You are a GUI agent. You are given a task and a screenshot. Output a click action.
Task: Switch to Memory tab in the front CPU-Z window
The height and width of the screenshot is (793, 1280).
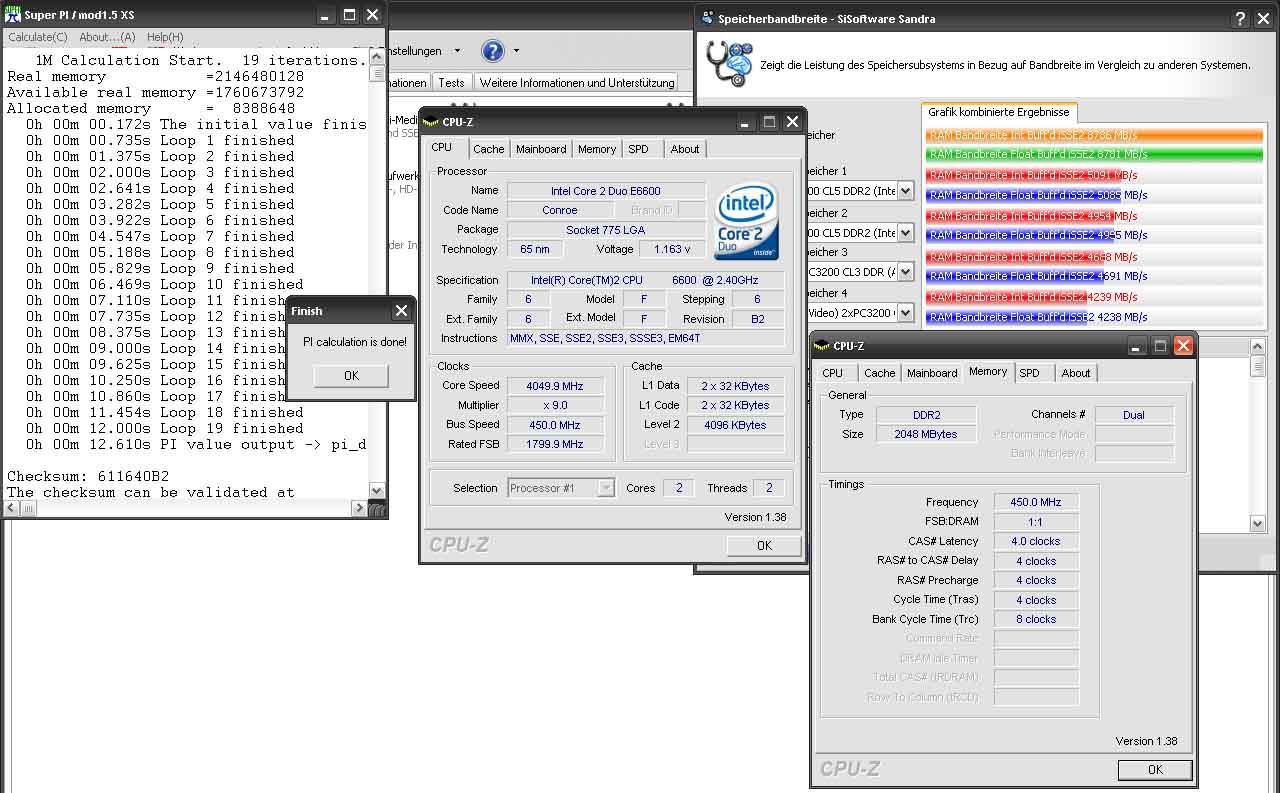[x=597, y=149]
